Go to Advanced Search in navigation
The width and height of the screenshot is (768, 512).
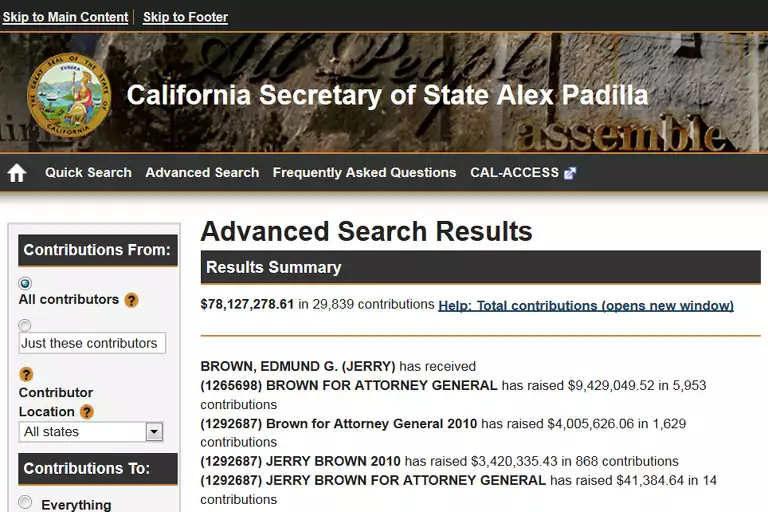pos(202,172)
